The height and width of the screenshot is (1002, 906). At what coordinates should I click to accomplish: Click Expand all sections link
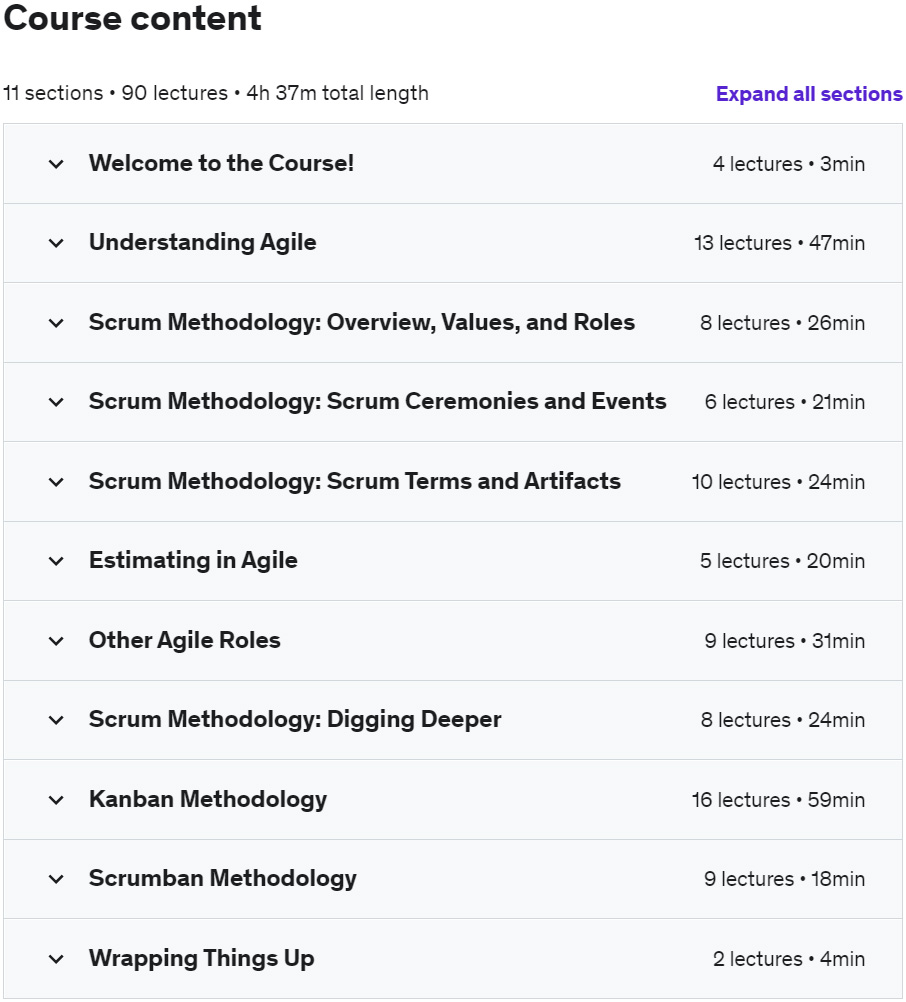[809, 94]
